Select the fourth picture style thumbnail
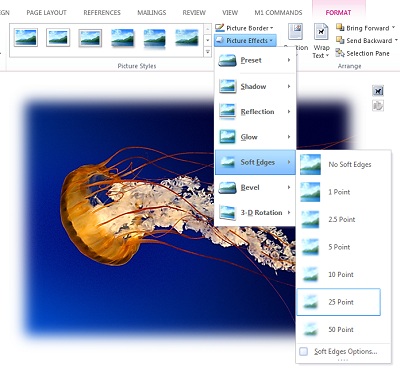 pos(122,37)
